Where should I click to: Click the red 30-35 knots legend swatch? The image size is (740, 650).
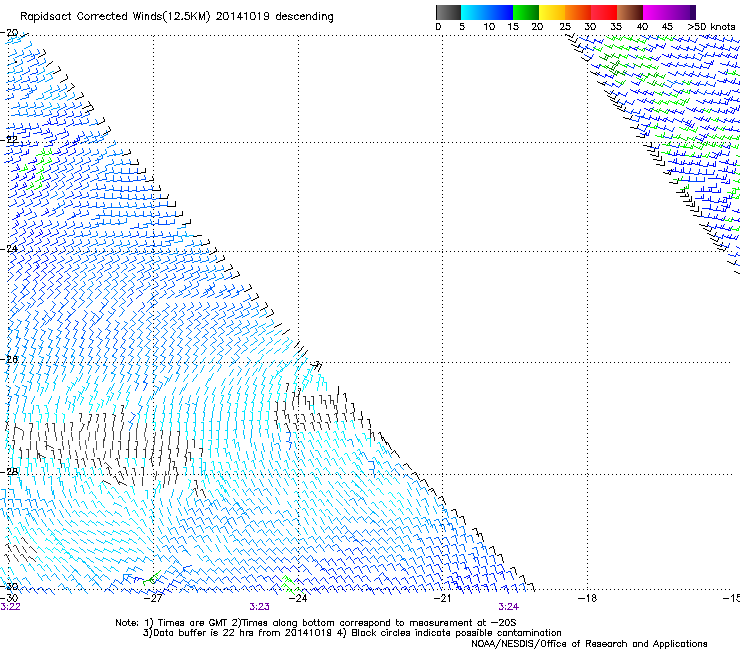click(x=604, y=12)
